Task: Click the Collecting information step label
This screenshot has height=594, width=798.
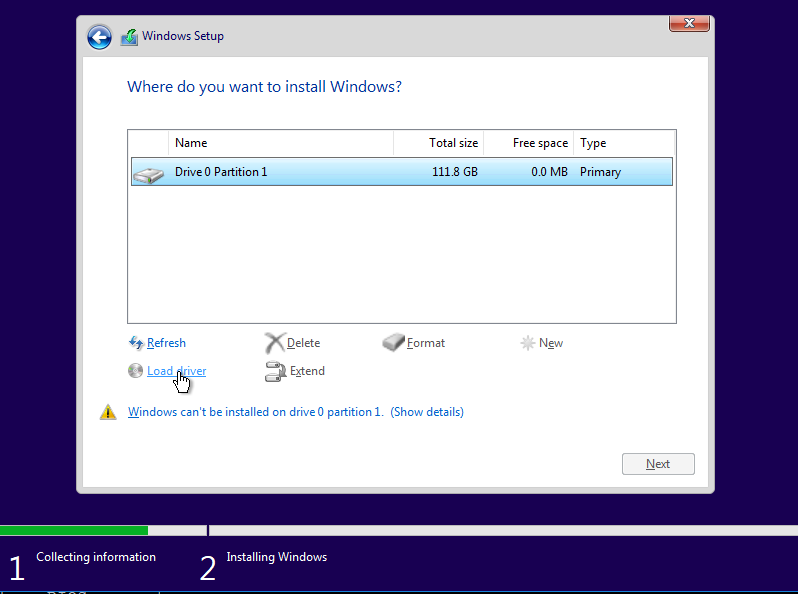Action: (x=96, y=557)
